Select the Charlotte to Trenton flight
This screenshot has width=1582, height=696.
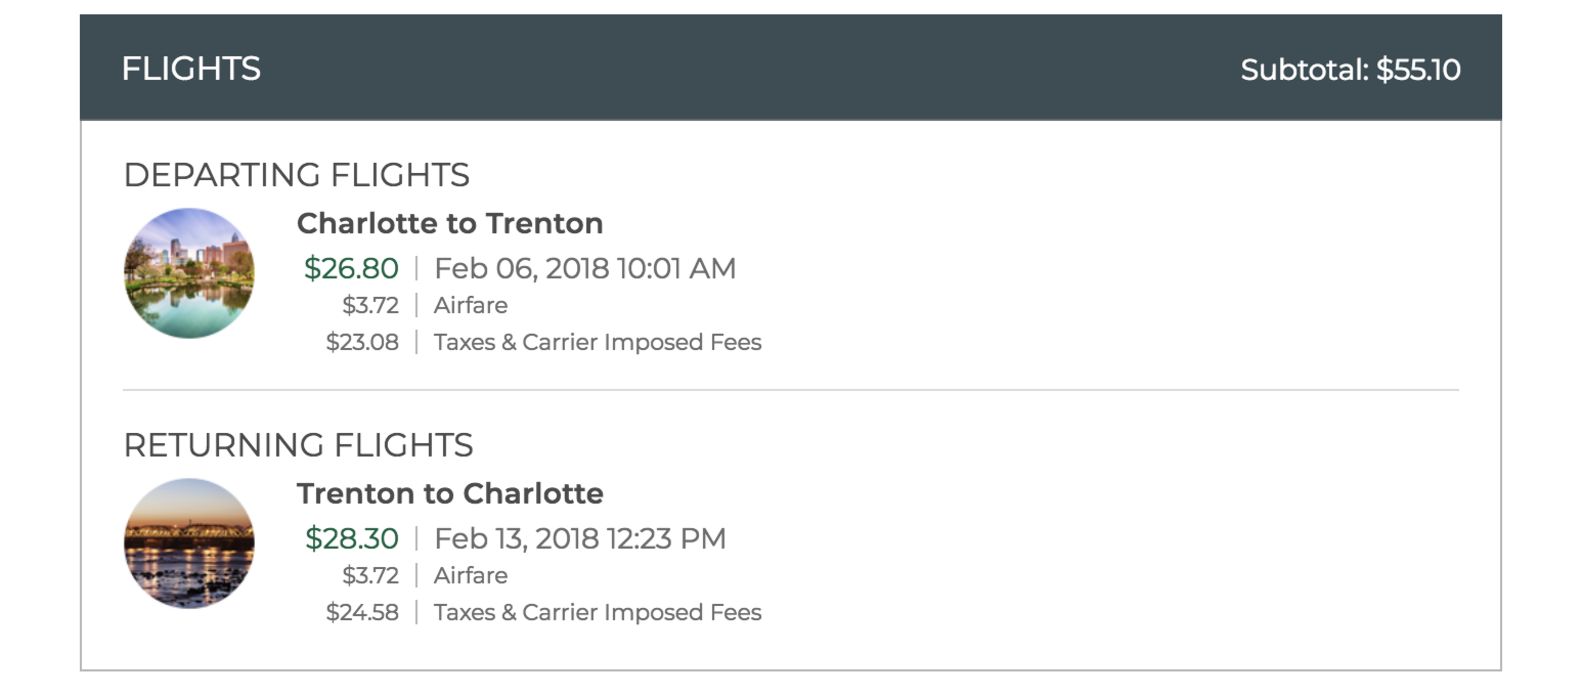coord(449,223)
